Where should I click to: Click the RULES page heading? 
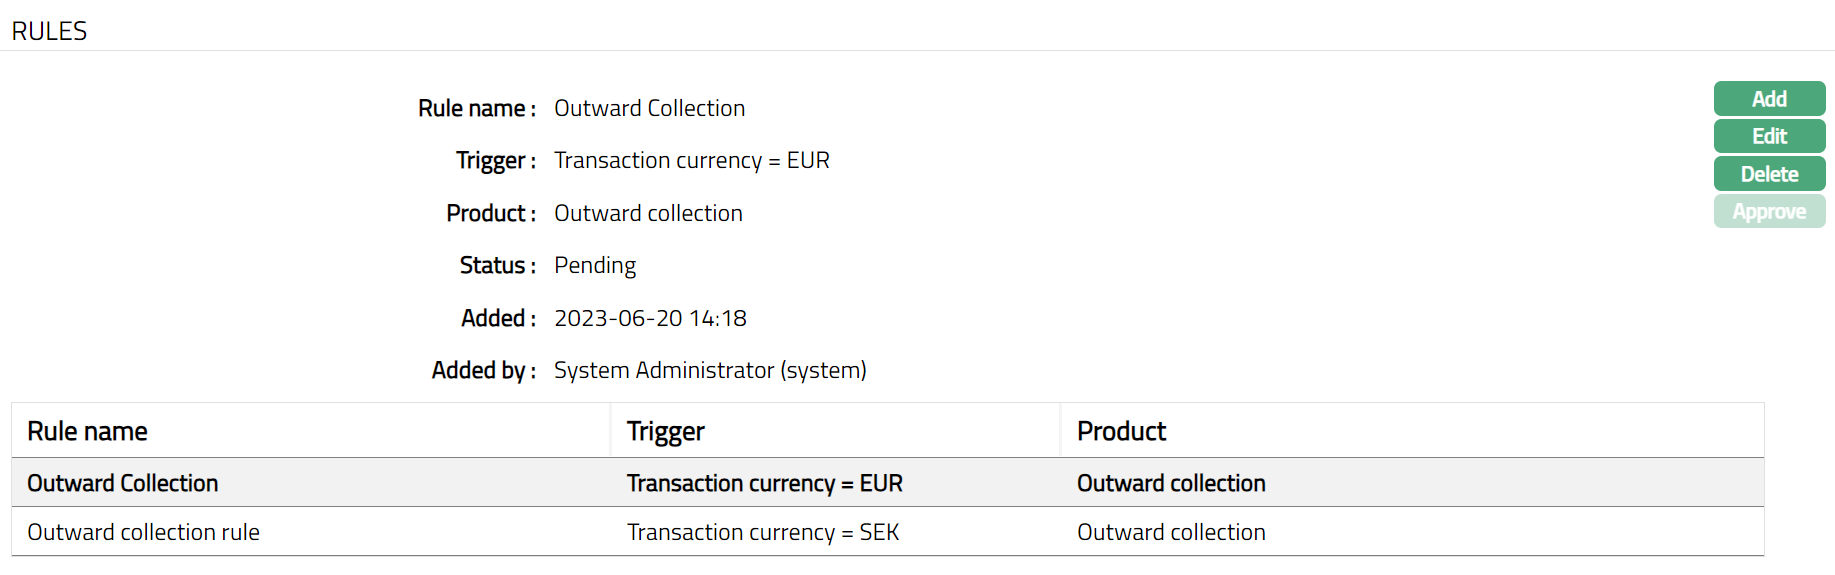[x=49, y=31]
